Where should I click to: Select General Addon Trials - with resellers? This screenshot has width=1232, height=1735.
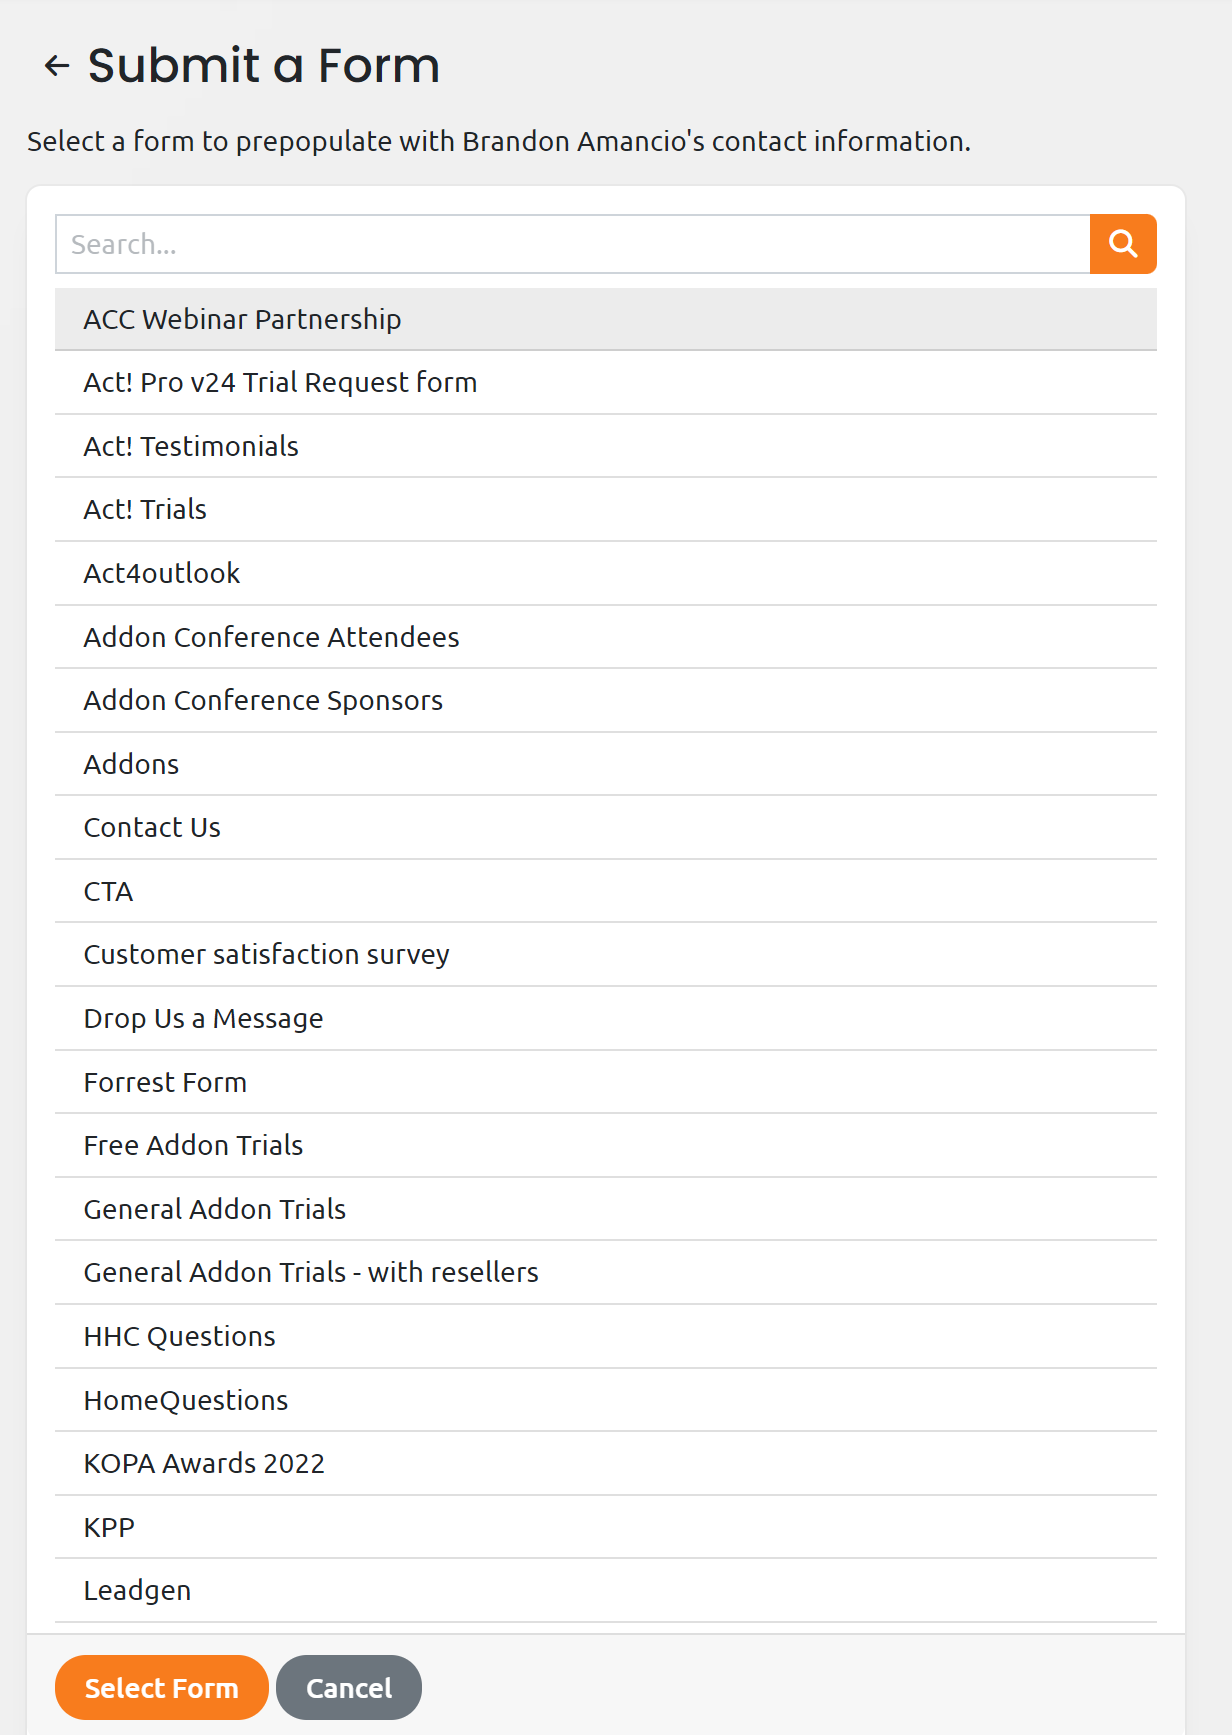(606, 1272)
